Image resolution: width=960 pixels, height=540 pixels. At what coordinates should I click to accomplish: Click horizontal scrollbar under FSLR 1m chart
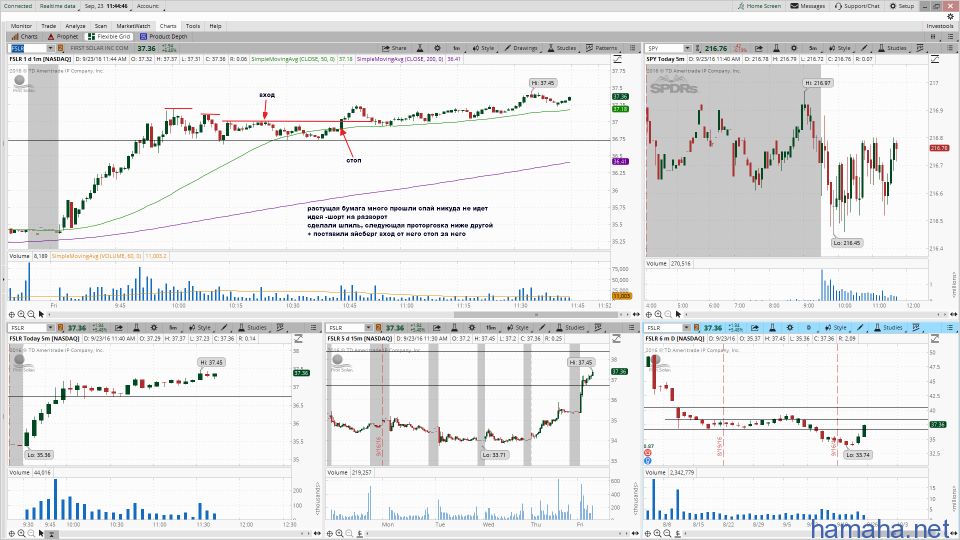tap(536, 315)
